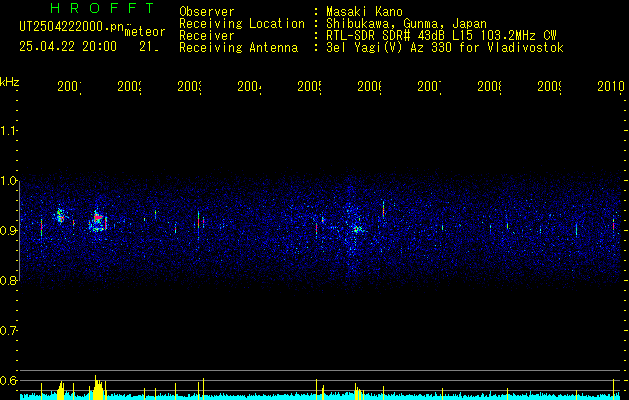Click the 2004 time axis label
The height and width of the screenshot is (400, 629).
tap(250, 86)
